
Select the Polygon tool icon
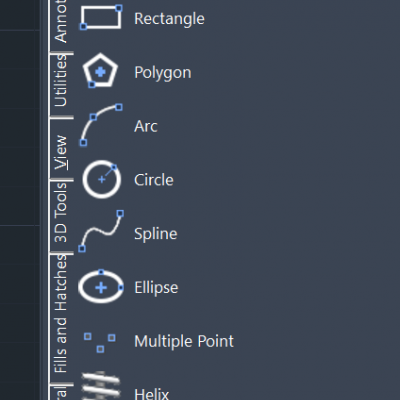tap(100, 71)
